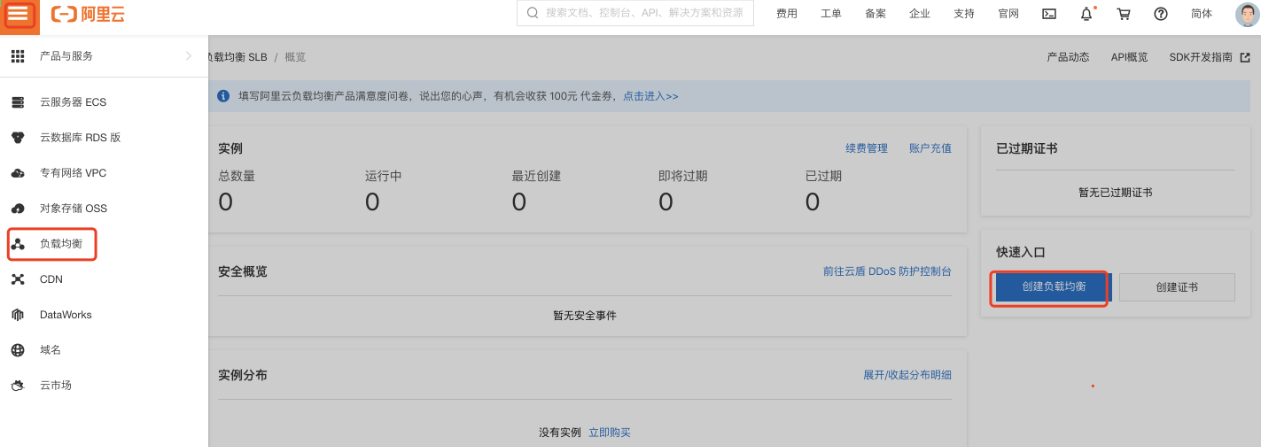
Task: Open 前往云盾 DDoS 防护控制台 link
Action: [887, 271]
